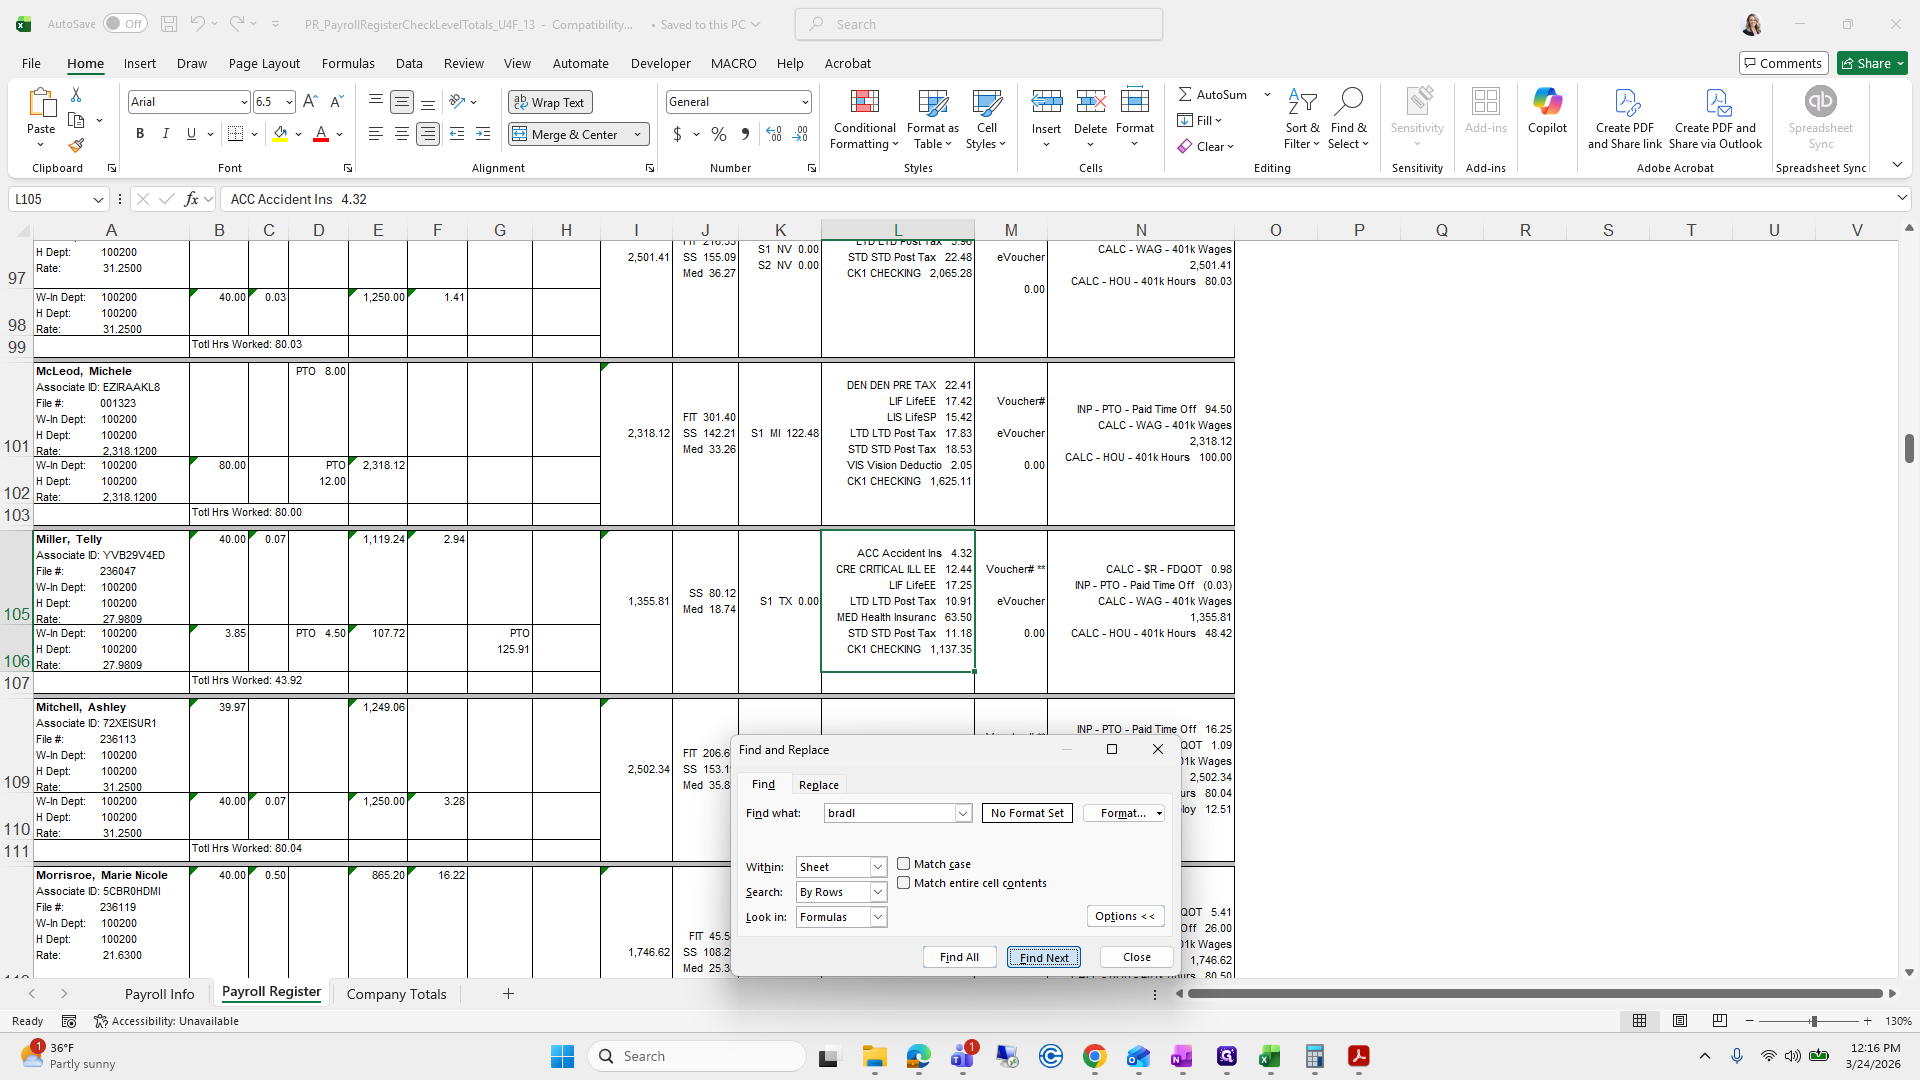1920x1080 pixels.
Task: Open the Company Totals sheet tab
Action: coord(396,994)
